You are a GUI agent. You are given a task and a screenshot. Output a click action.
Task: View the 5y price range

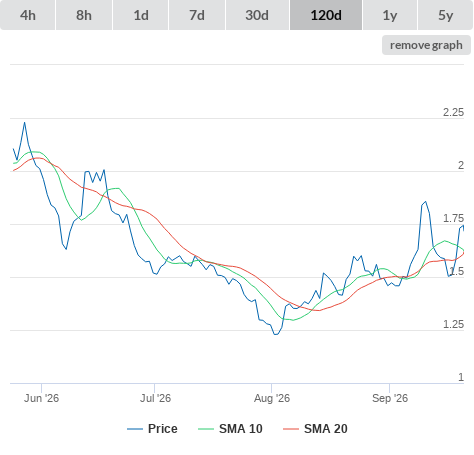tap(445, 15)
